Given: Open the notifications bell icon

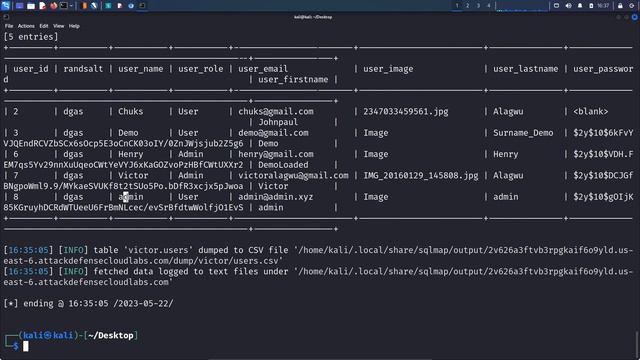Looking at the screenshot, I should pyautogui.click(x=580, y=6).
